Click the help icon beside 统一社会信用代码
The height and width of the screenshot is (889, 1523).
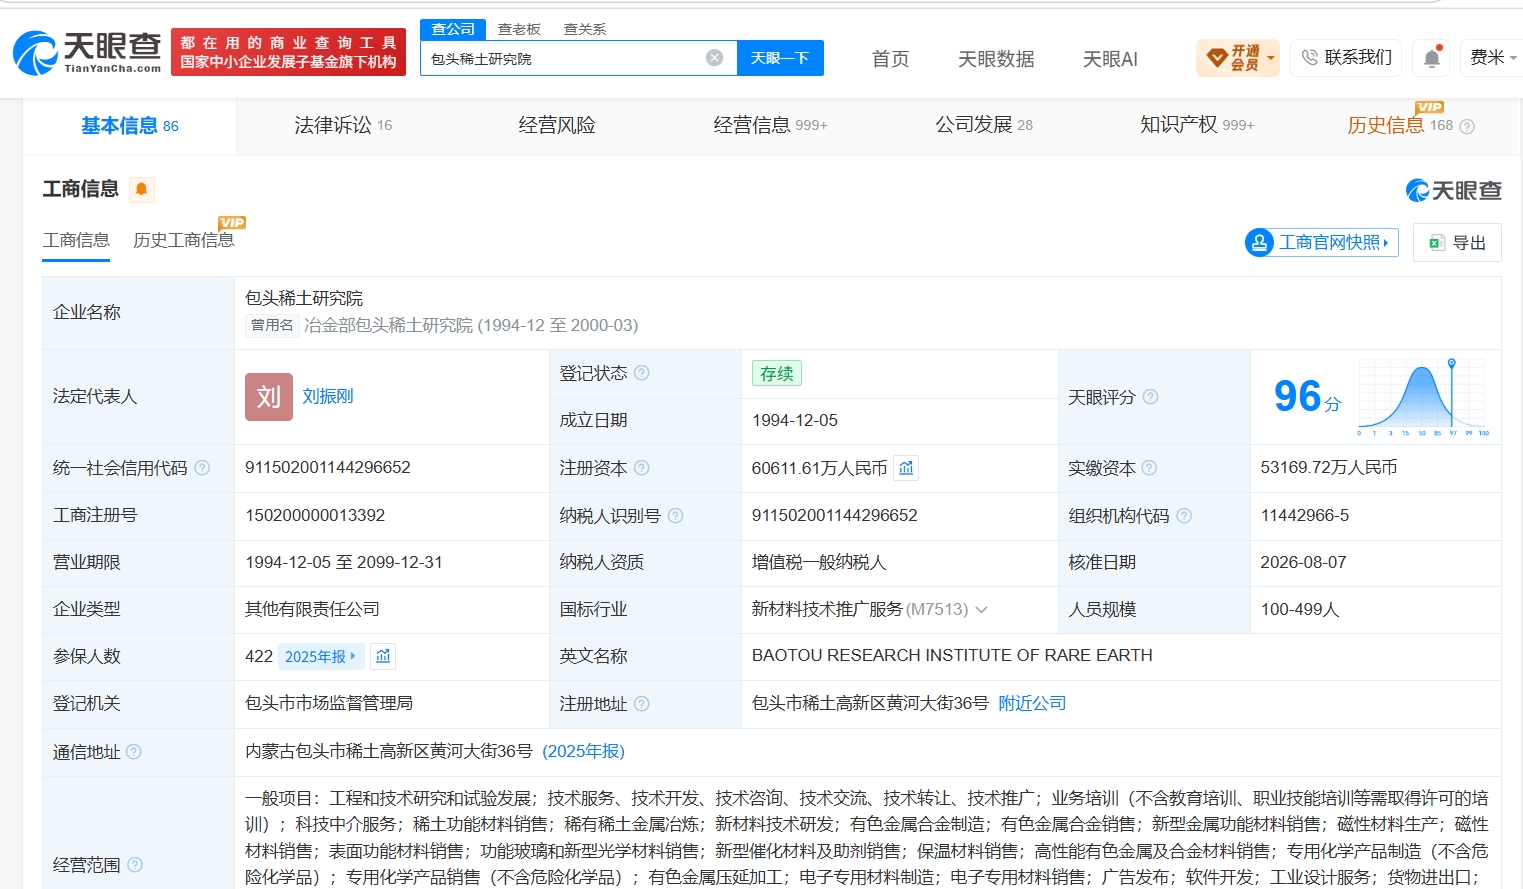point(202,468)
